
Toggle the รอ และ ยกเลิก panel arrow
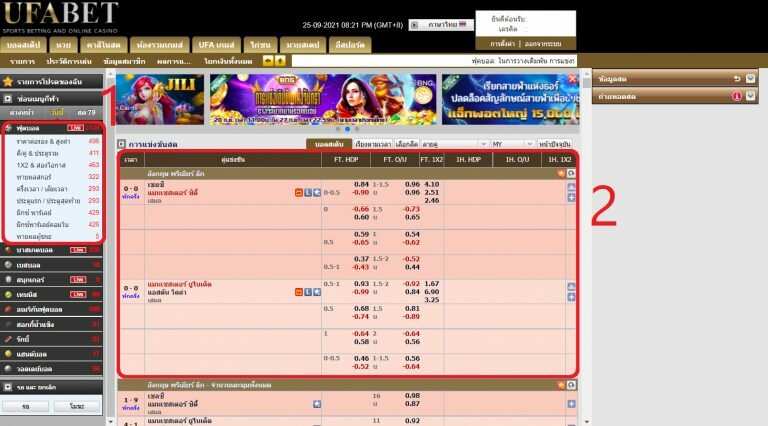(8, 387)
